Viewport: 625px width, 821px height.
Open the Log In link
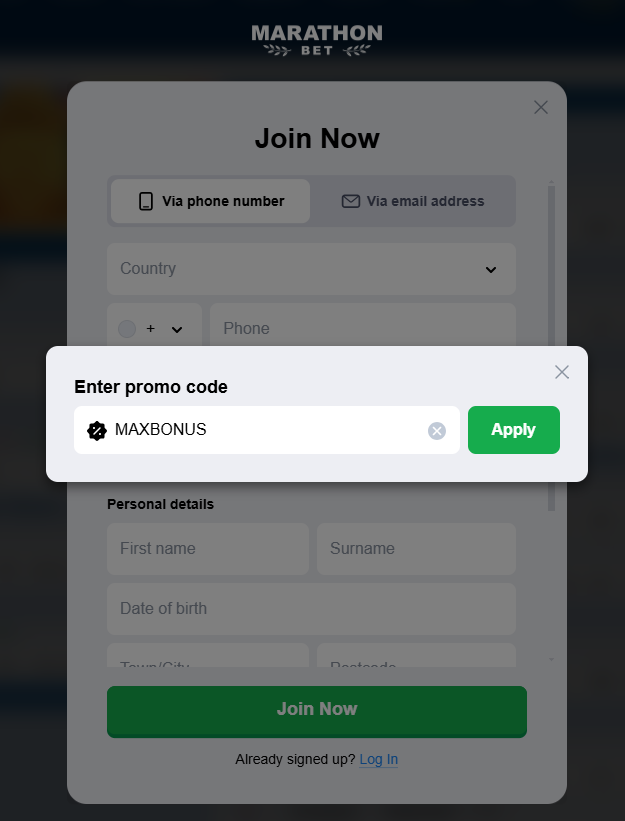pyautogui.click(x=378, y=759)
